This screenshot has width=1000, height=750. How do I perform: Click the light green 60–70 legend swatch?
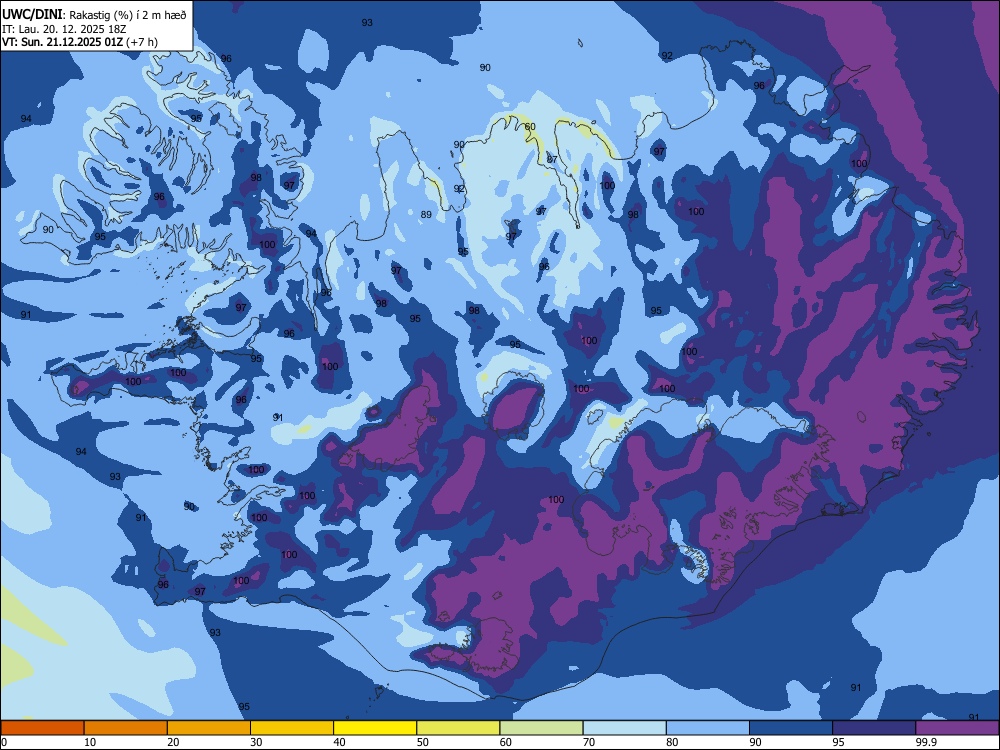541,728
